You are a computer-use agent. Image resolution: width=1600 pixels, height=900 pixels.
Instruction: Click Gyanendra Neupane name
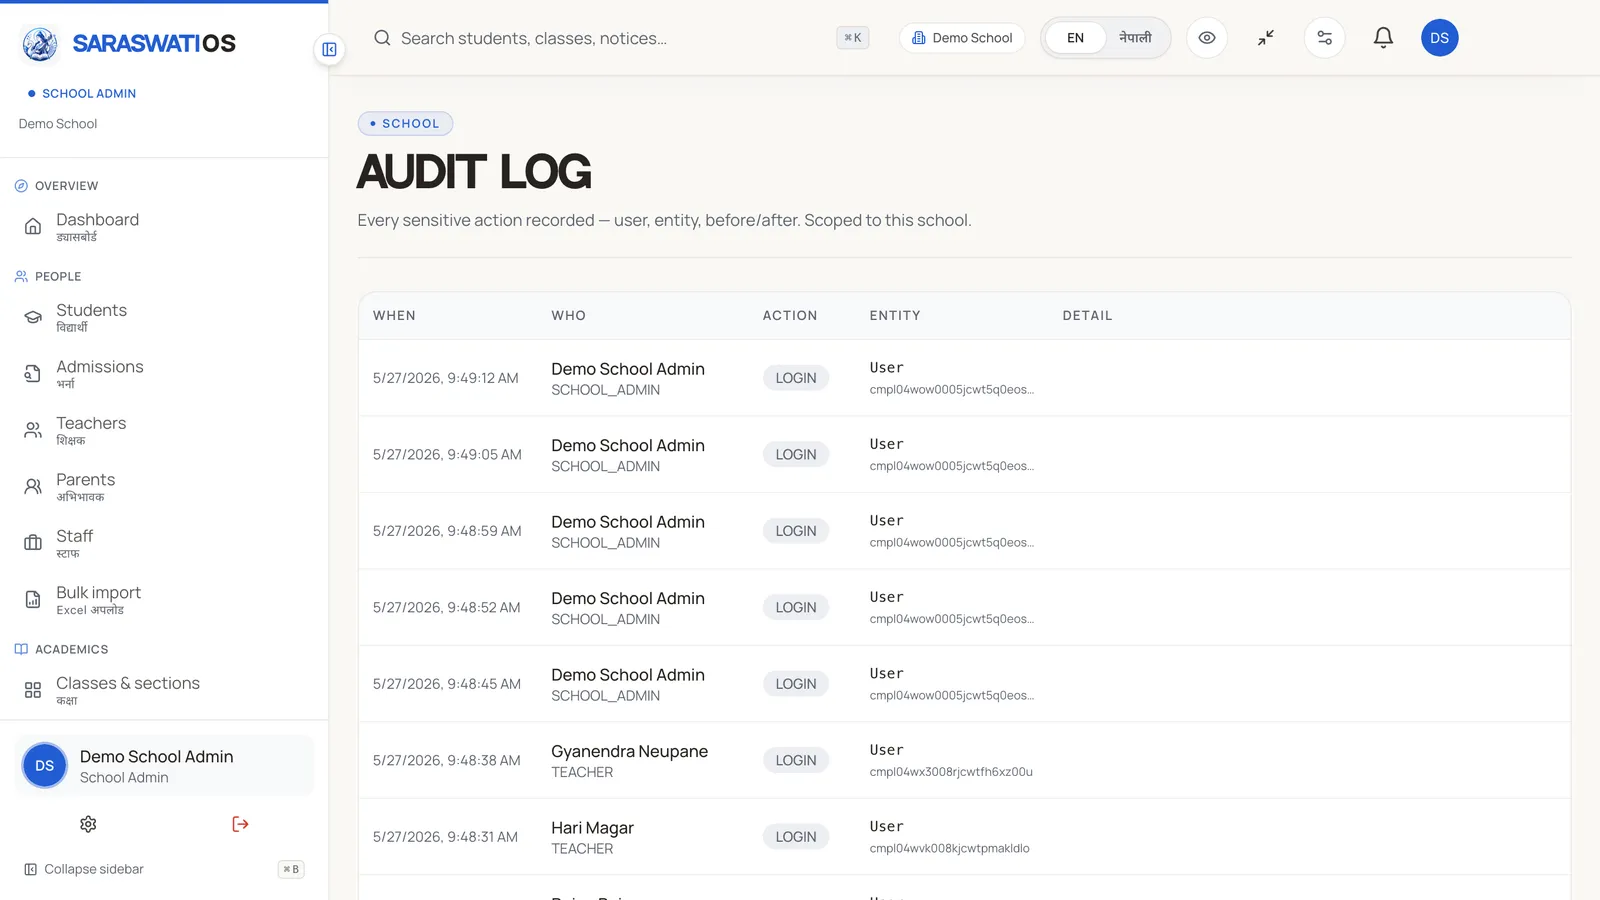(x=630, y=751)
